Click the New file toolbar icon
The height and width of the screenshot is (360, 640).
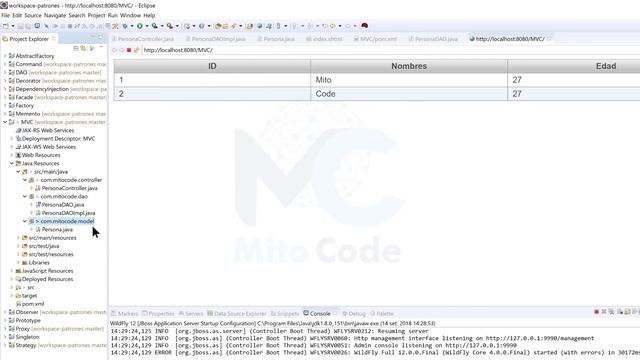tap(6, 26)
